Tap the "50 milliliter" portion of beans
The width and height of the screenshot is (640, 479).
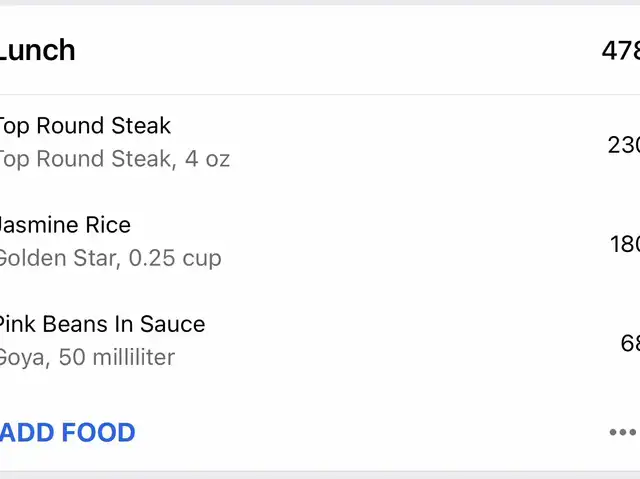[x=117, y=357]
